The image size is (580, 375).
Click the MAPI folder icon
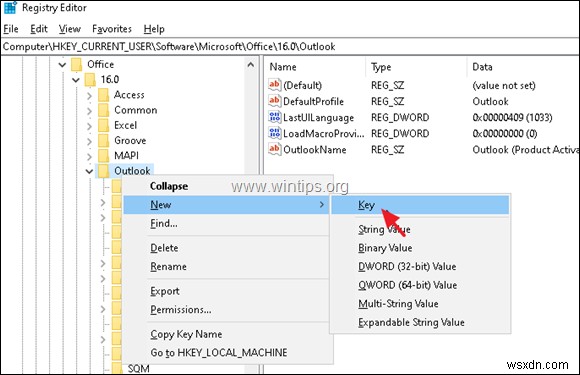104,155
